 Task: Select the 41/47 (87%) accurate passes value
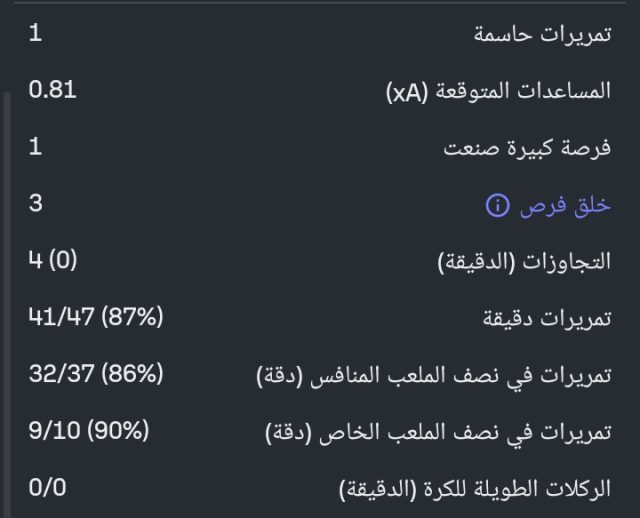[x=95, y=318]
